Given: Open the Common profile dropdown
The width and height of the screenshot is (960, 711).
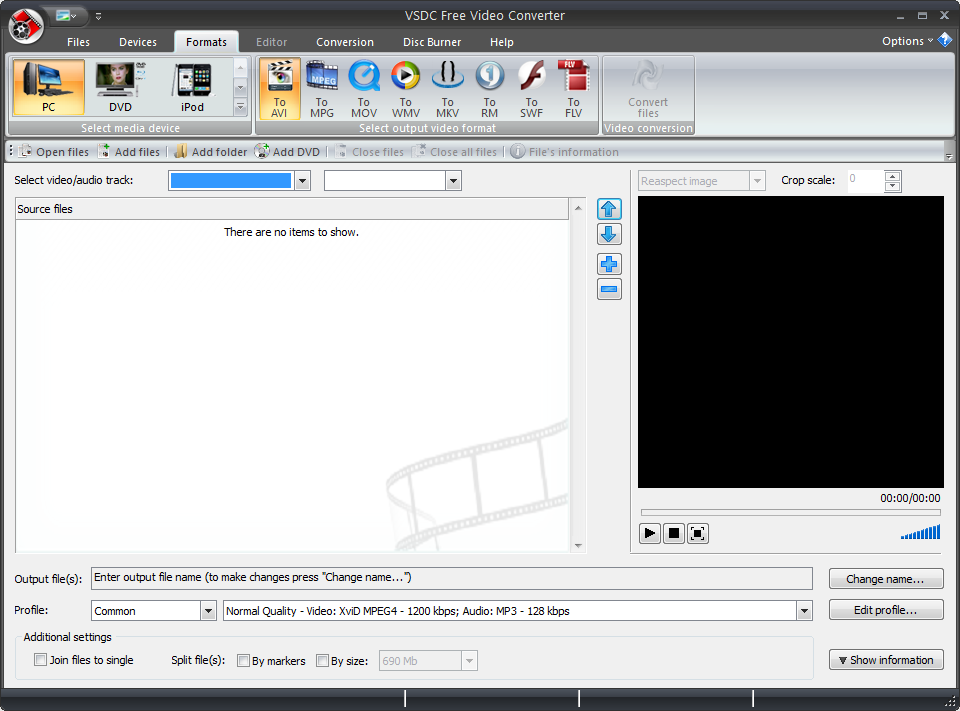Looking at the screenshot, I should click(x=208, y=611).
